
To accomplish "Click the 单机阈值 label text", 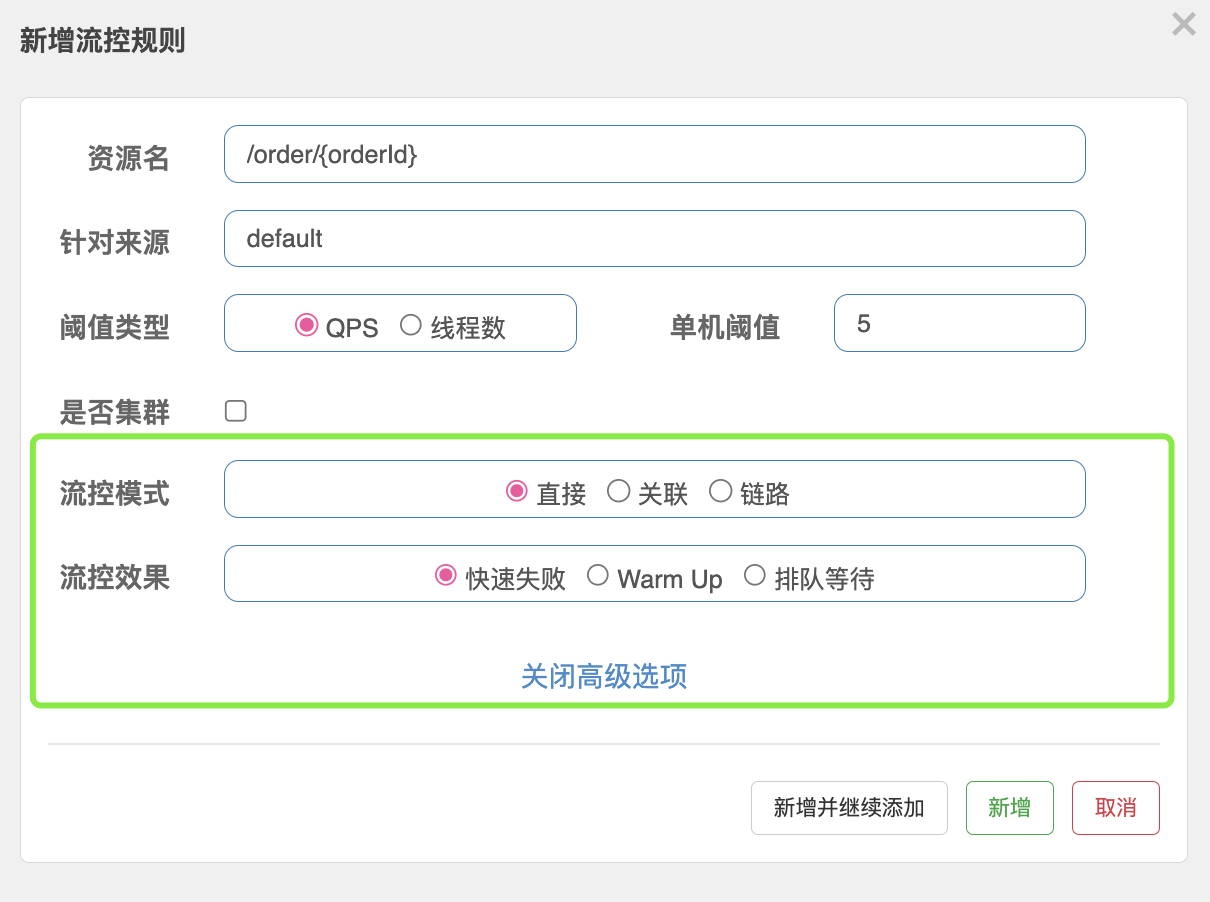I will [725, 327].
